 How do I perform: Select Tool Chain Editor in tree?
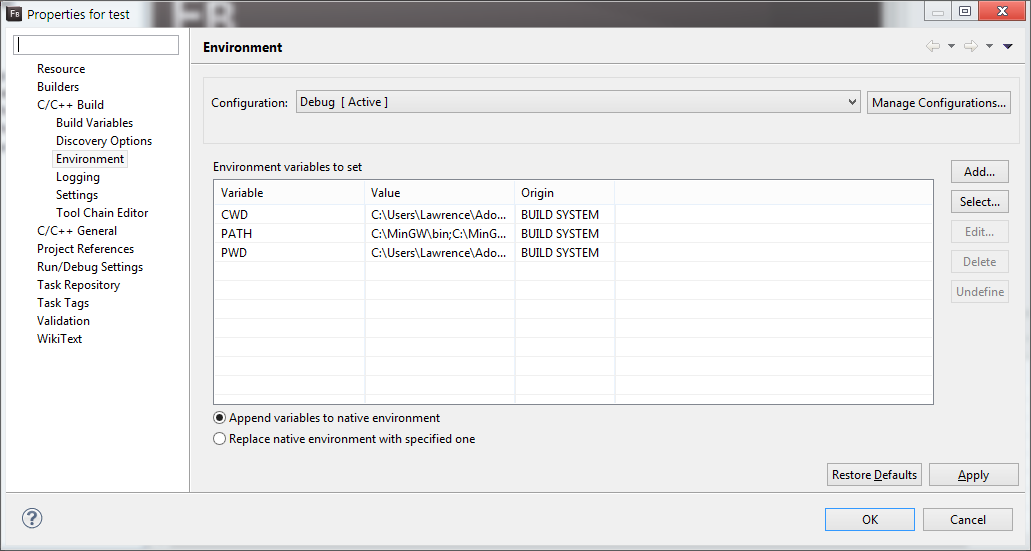pyautogui.click(x=102, y=213)
